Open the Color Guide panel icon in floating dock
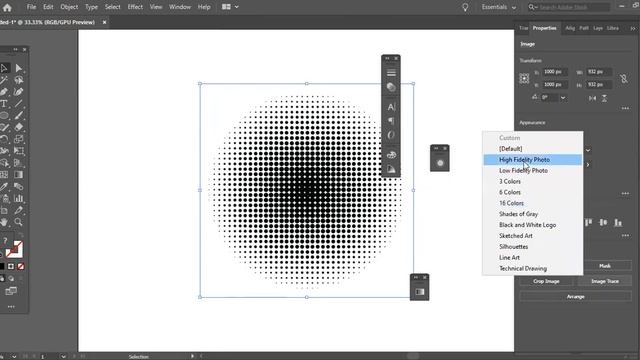The height and width of the screenshot is (360, 640). coord(391,169)
